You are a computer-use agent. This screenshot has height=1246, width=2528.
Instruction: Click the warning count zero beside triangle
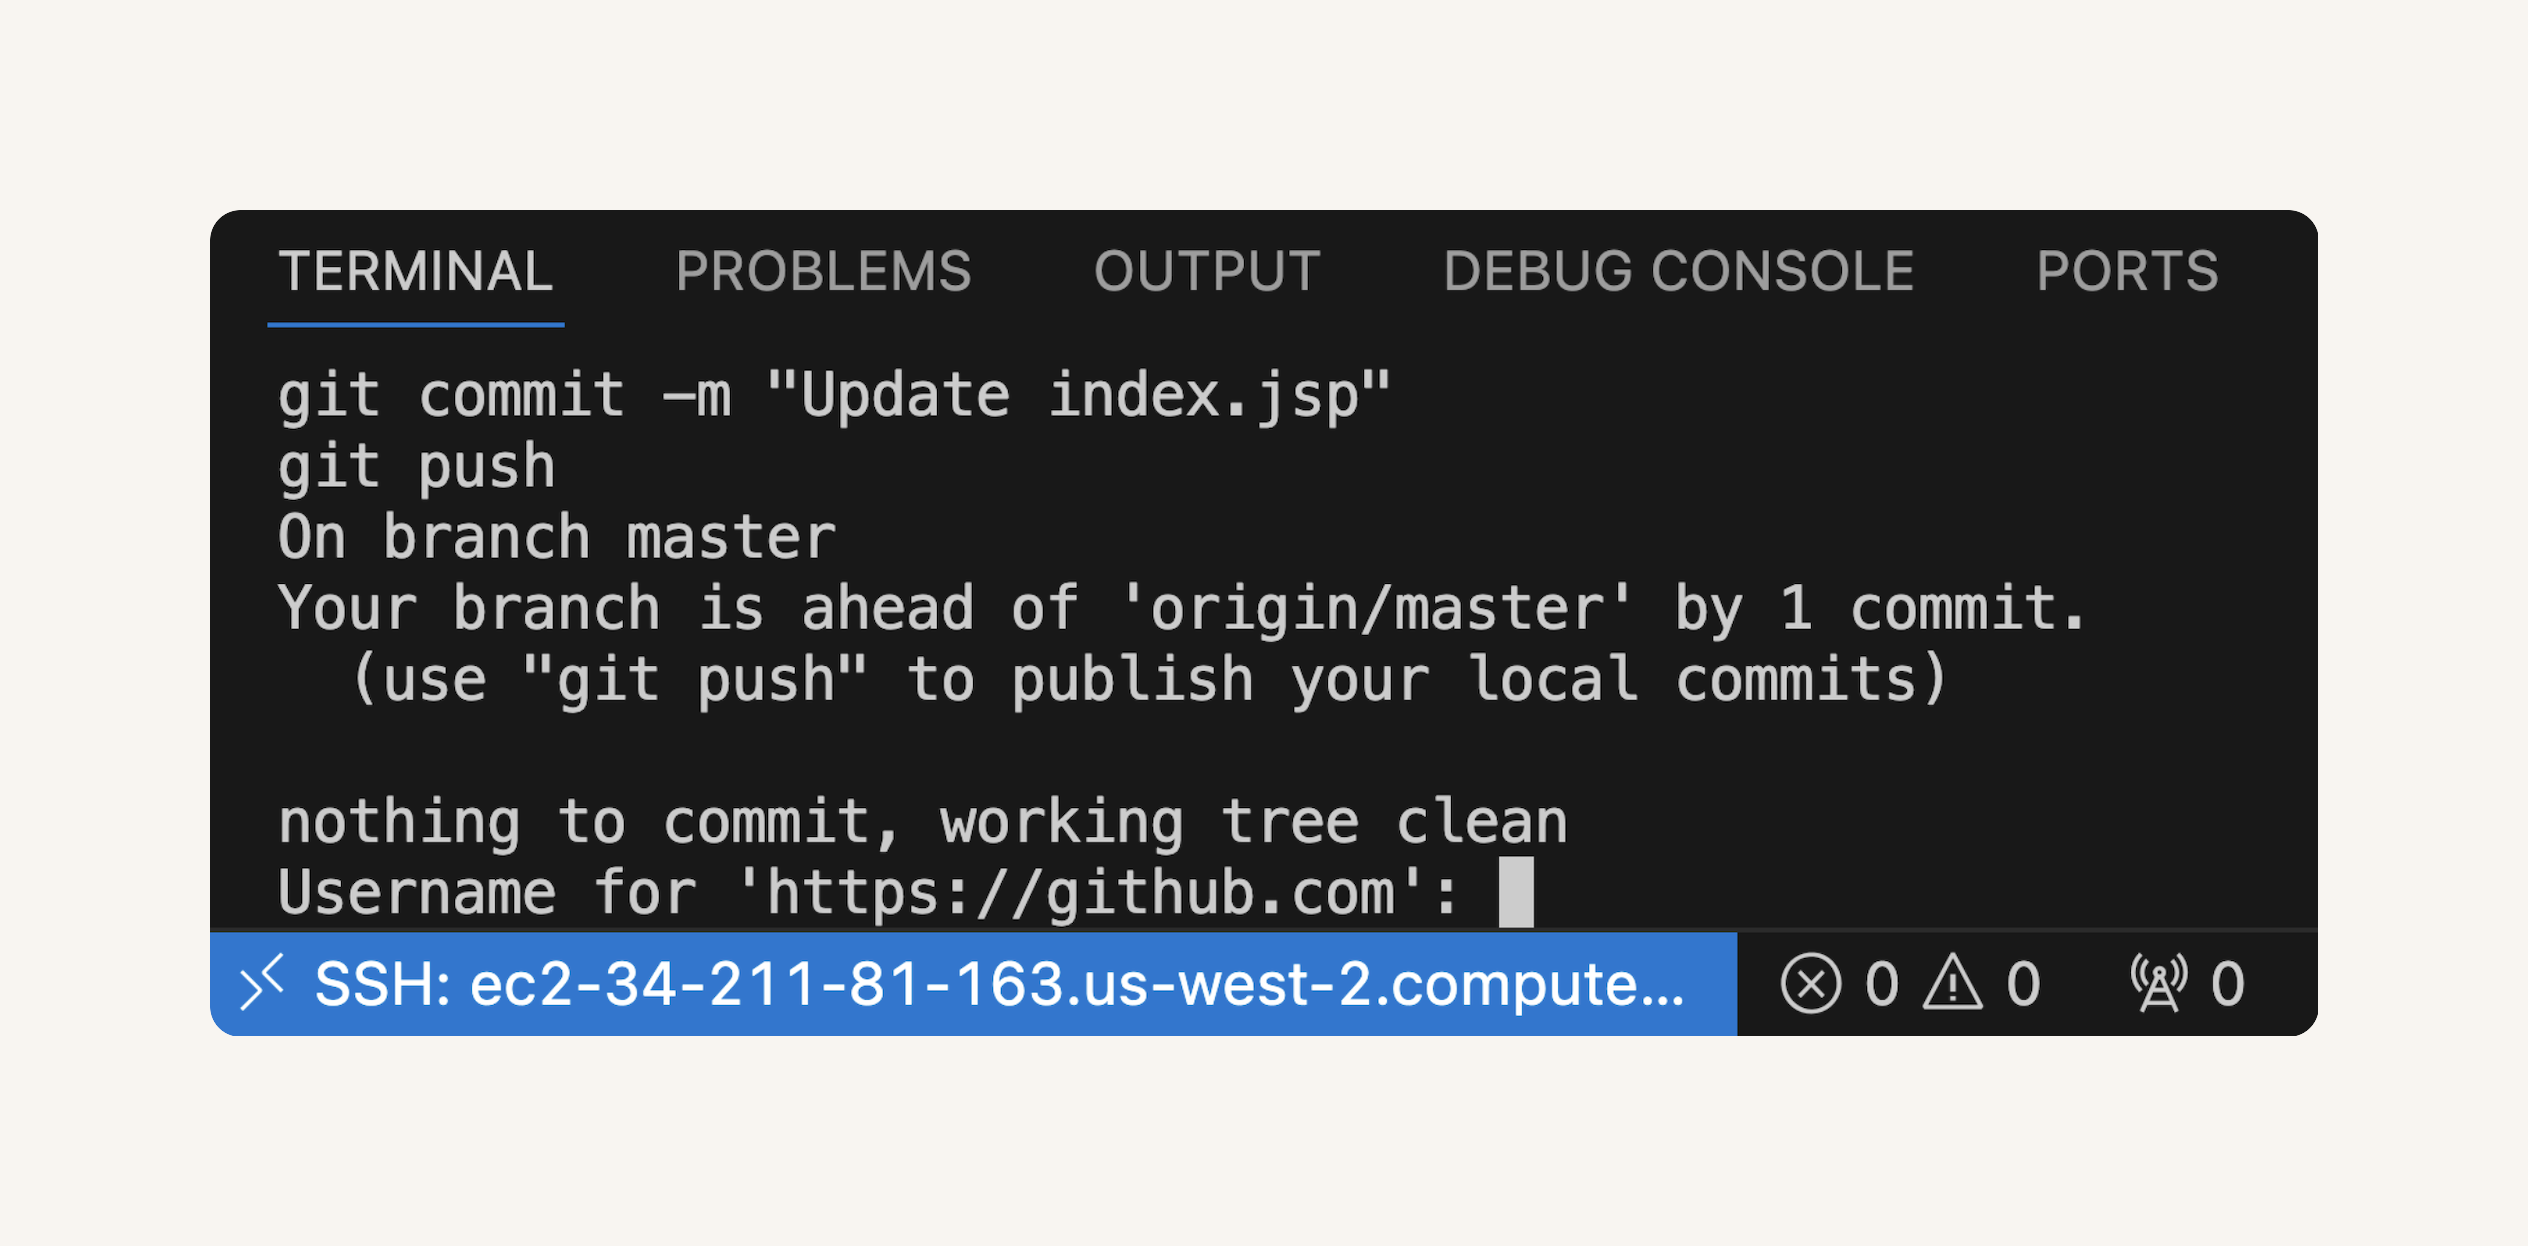[2024, 984]
